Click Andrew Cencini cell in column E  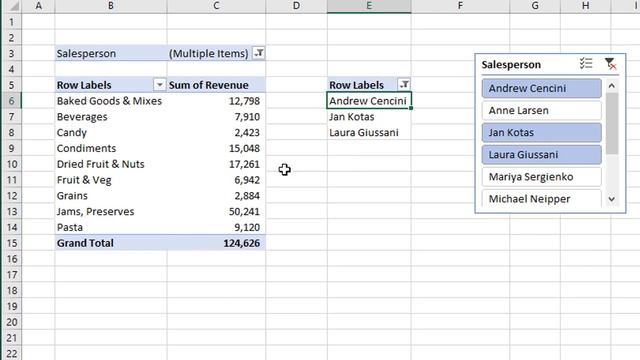coord(369,101)
